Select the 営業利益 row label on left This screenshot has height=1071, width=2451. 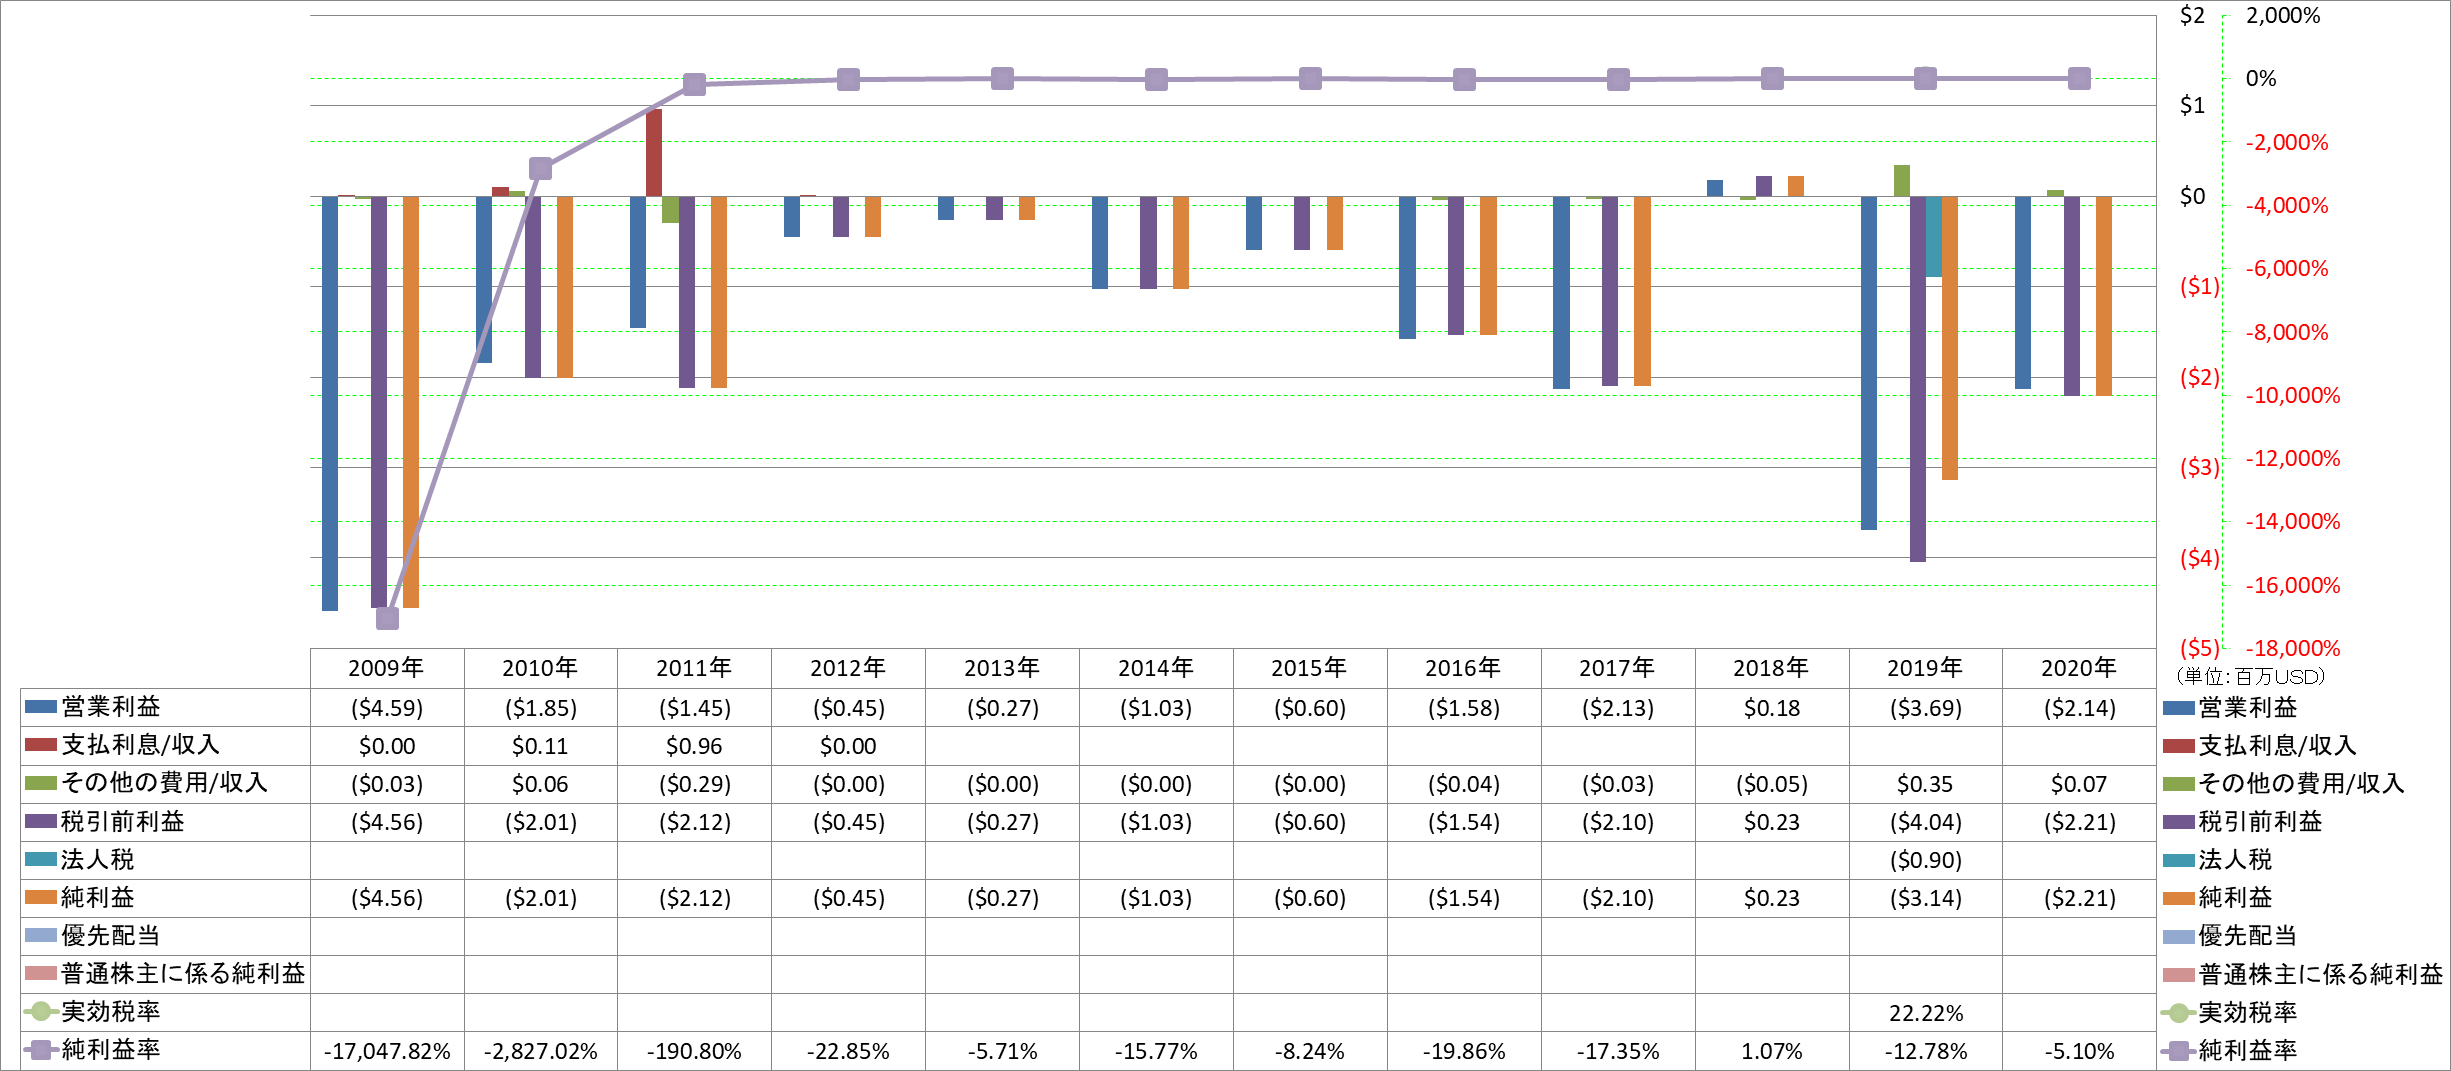111,707
